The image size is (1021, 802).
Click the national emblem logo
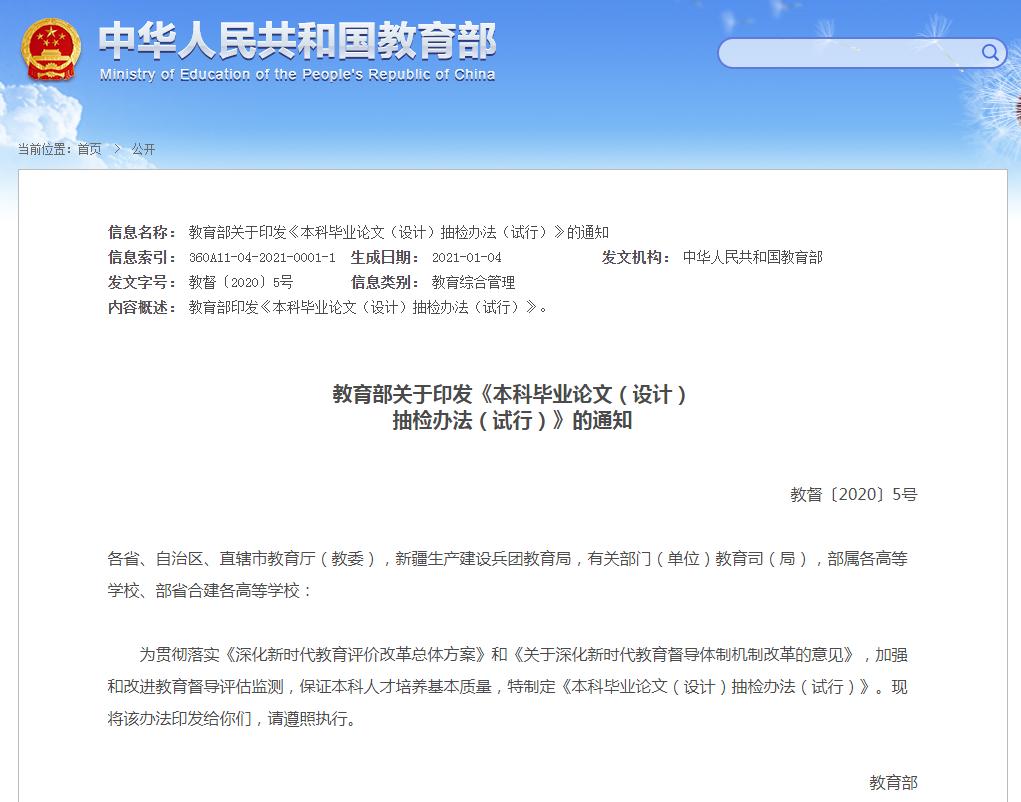(51, 50)
